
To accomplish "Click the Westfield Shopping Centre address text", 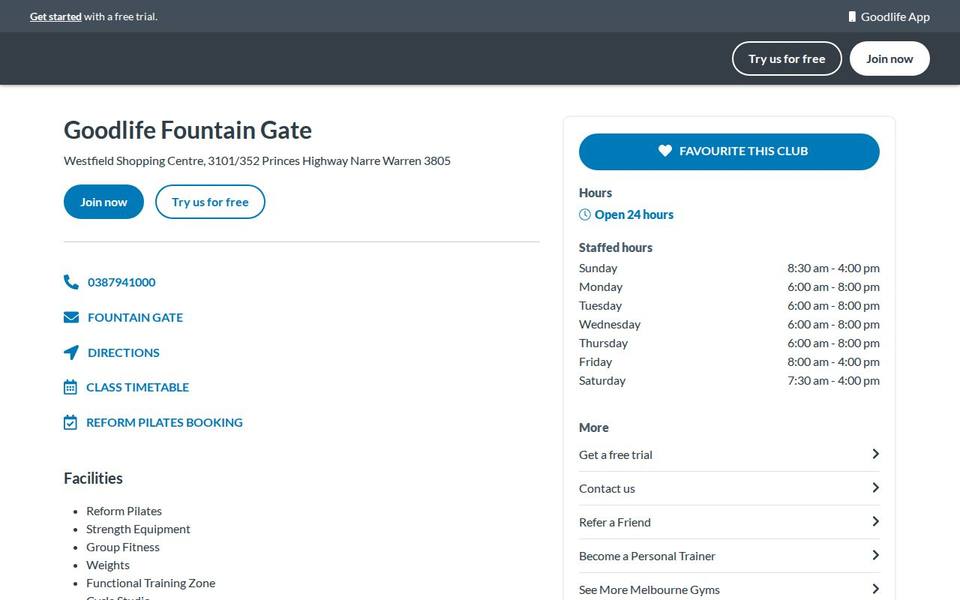I will click(x=257, y=160).
